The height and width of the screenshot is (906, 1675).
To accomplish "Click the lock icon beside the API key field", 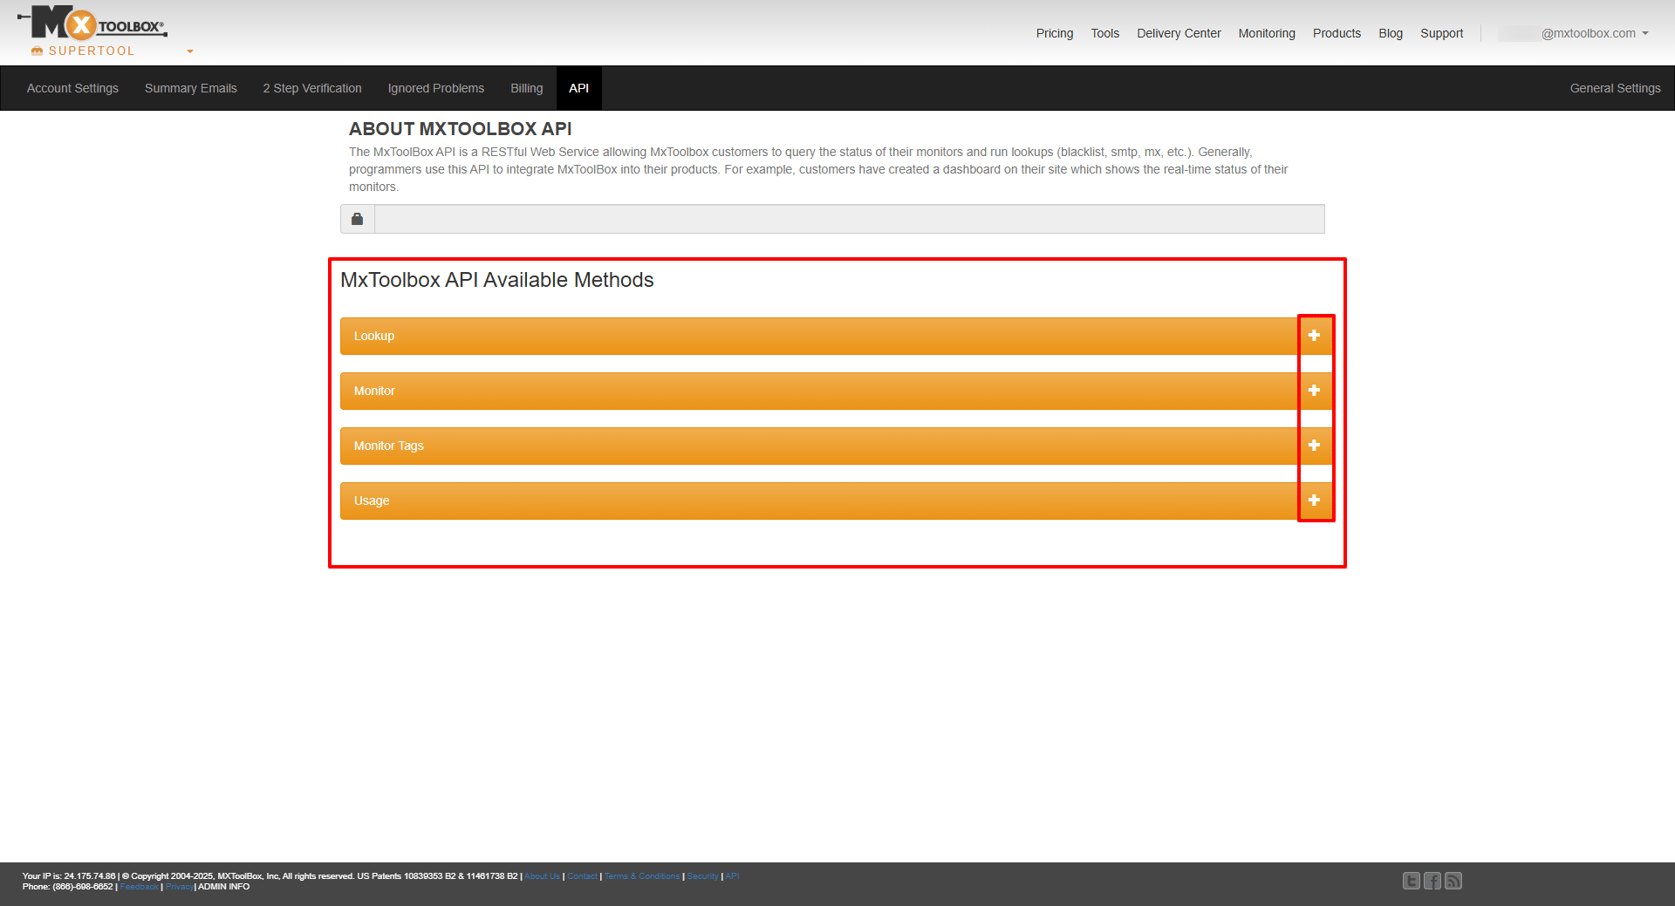I will click(357, 218).
